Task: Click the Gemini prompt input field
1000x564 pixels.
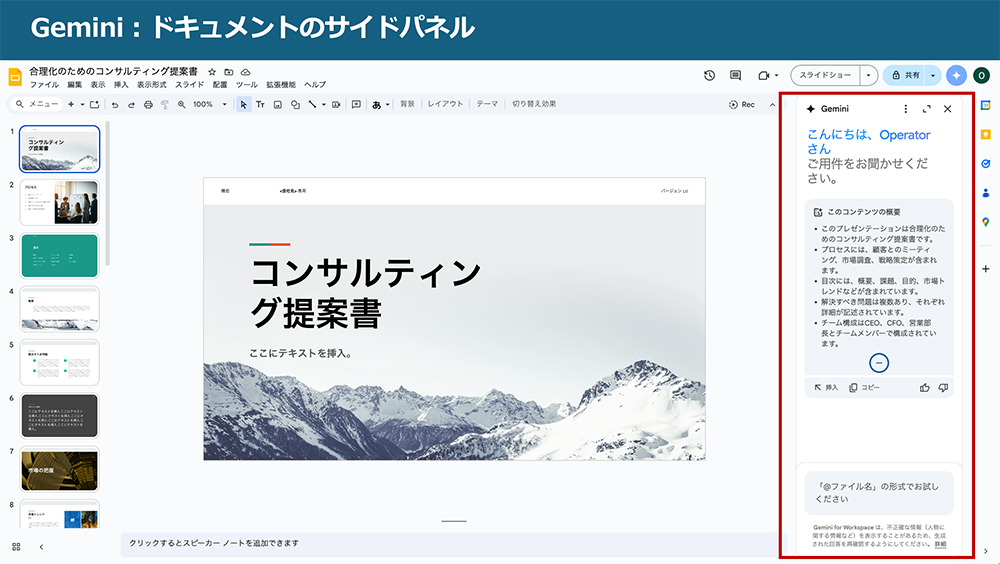Action: click(x=879, y=493)
